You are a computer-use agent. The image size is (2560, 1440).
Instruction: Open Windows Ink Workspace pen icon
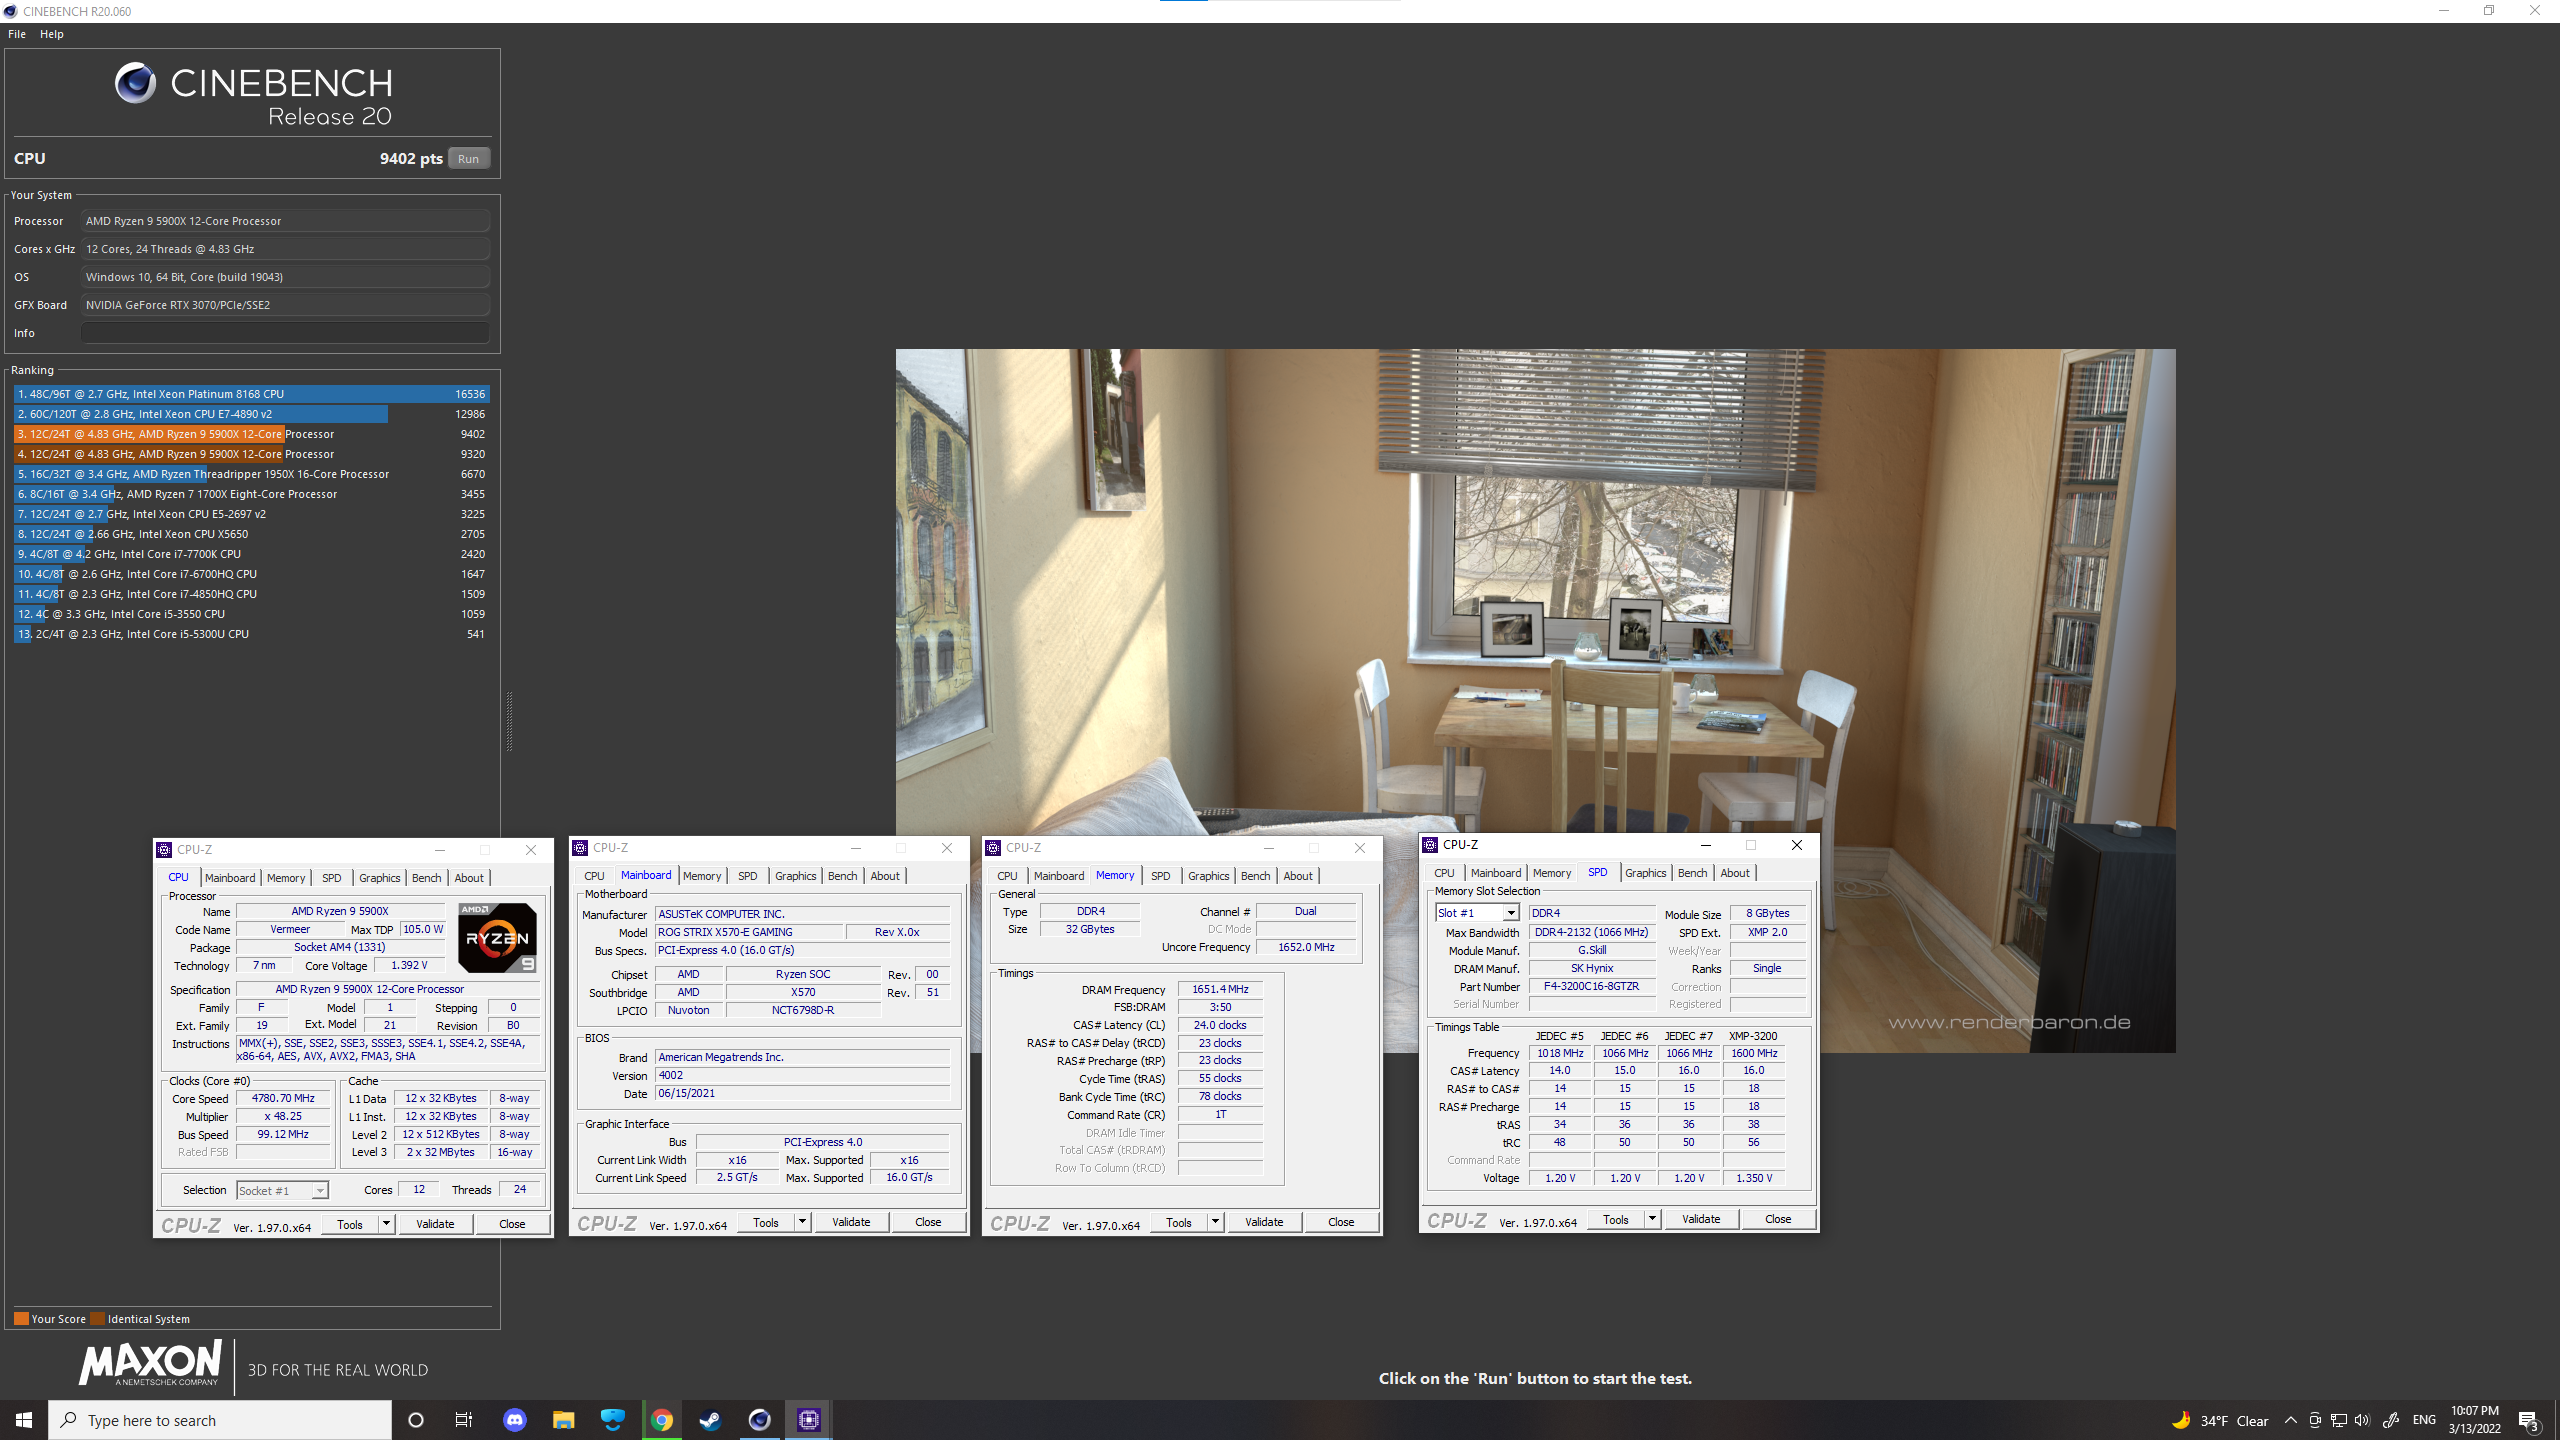click(2392, 1420)
